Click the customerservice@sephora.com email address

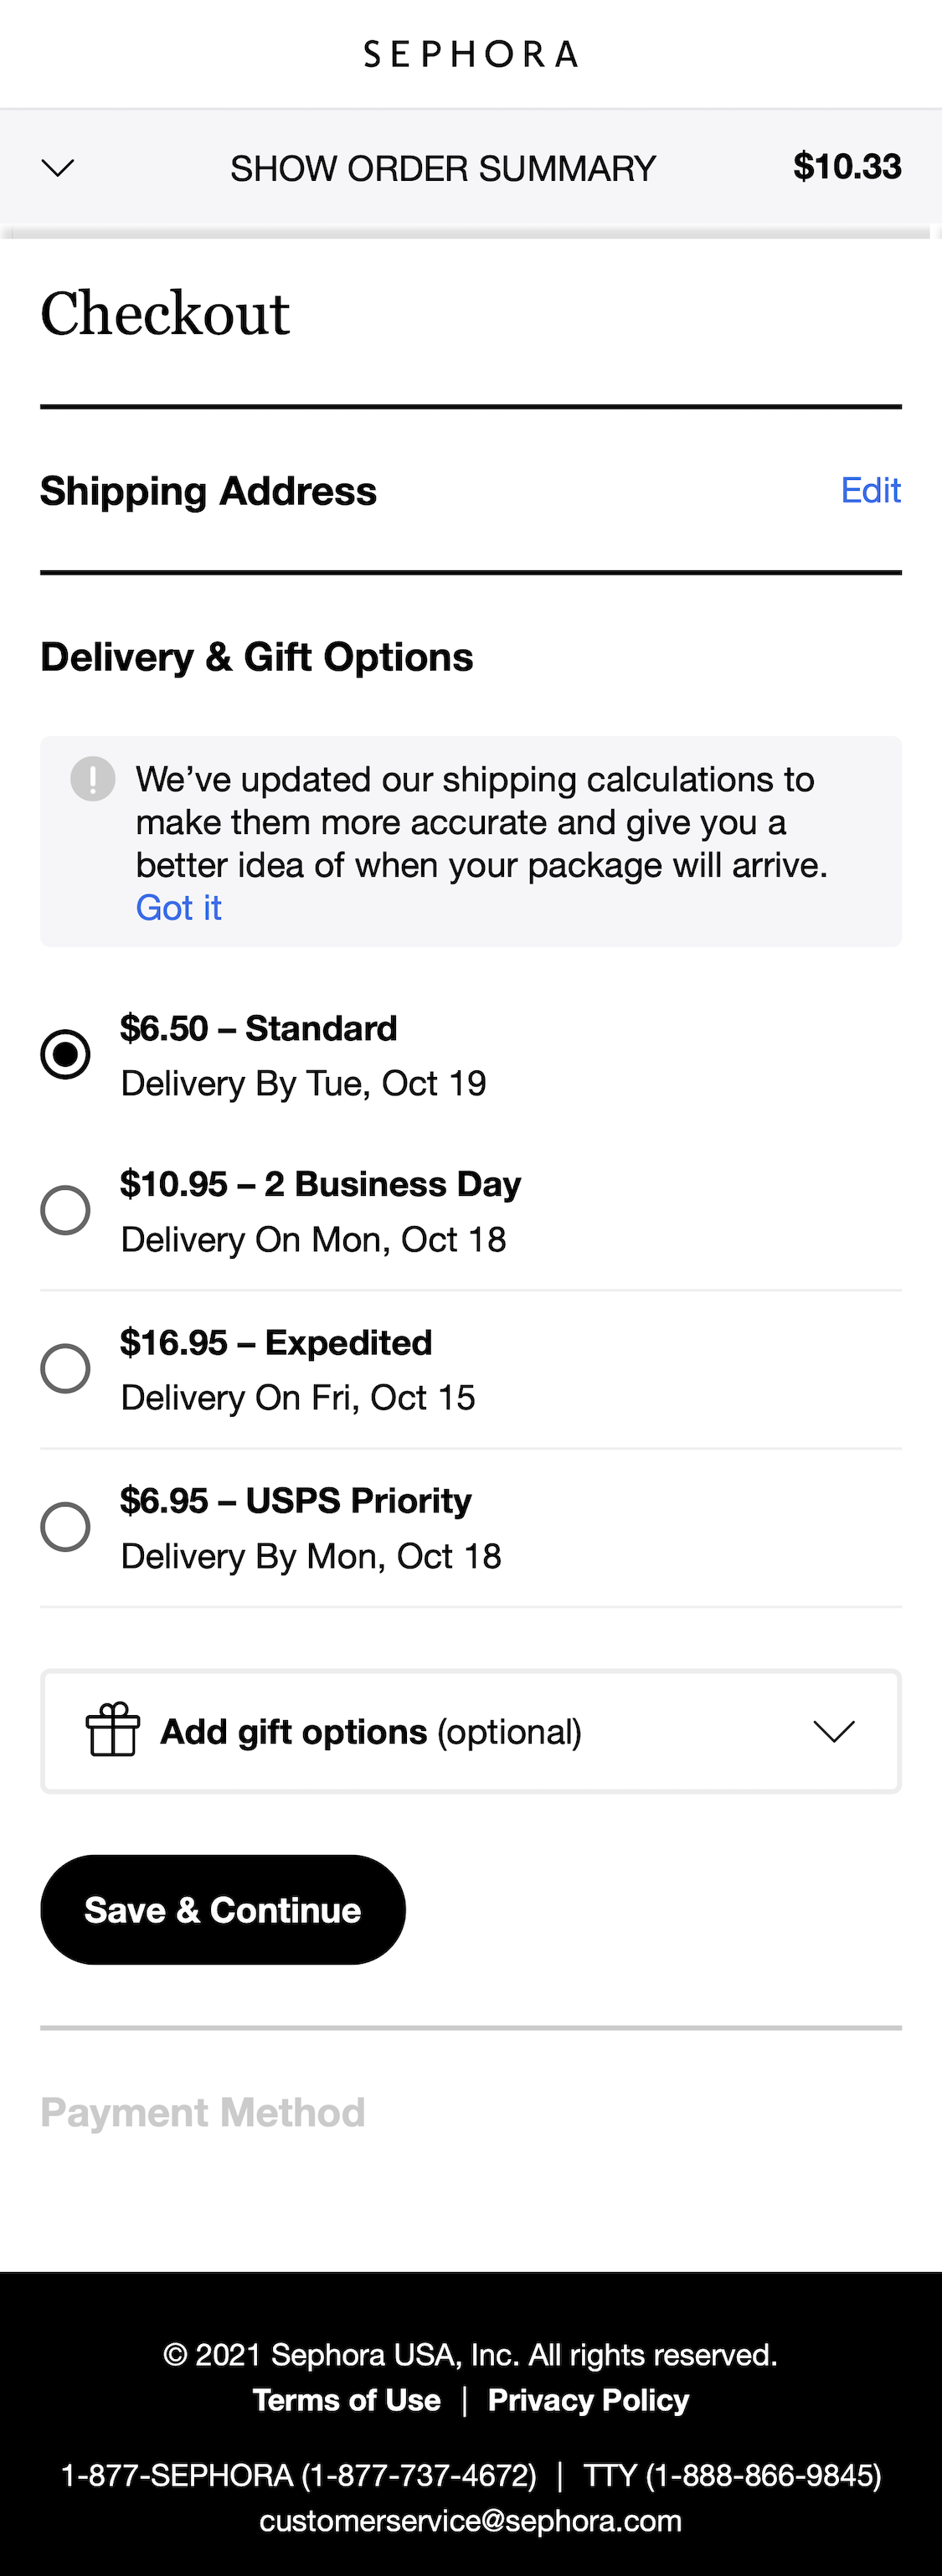[x=470, y=2521]
